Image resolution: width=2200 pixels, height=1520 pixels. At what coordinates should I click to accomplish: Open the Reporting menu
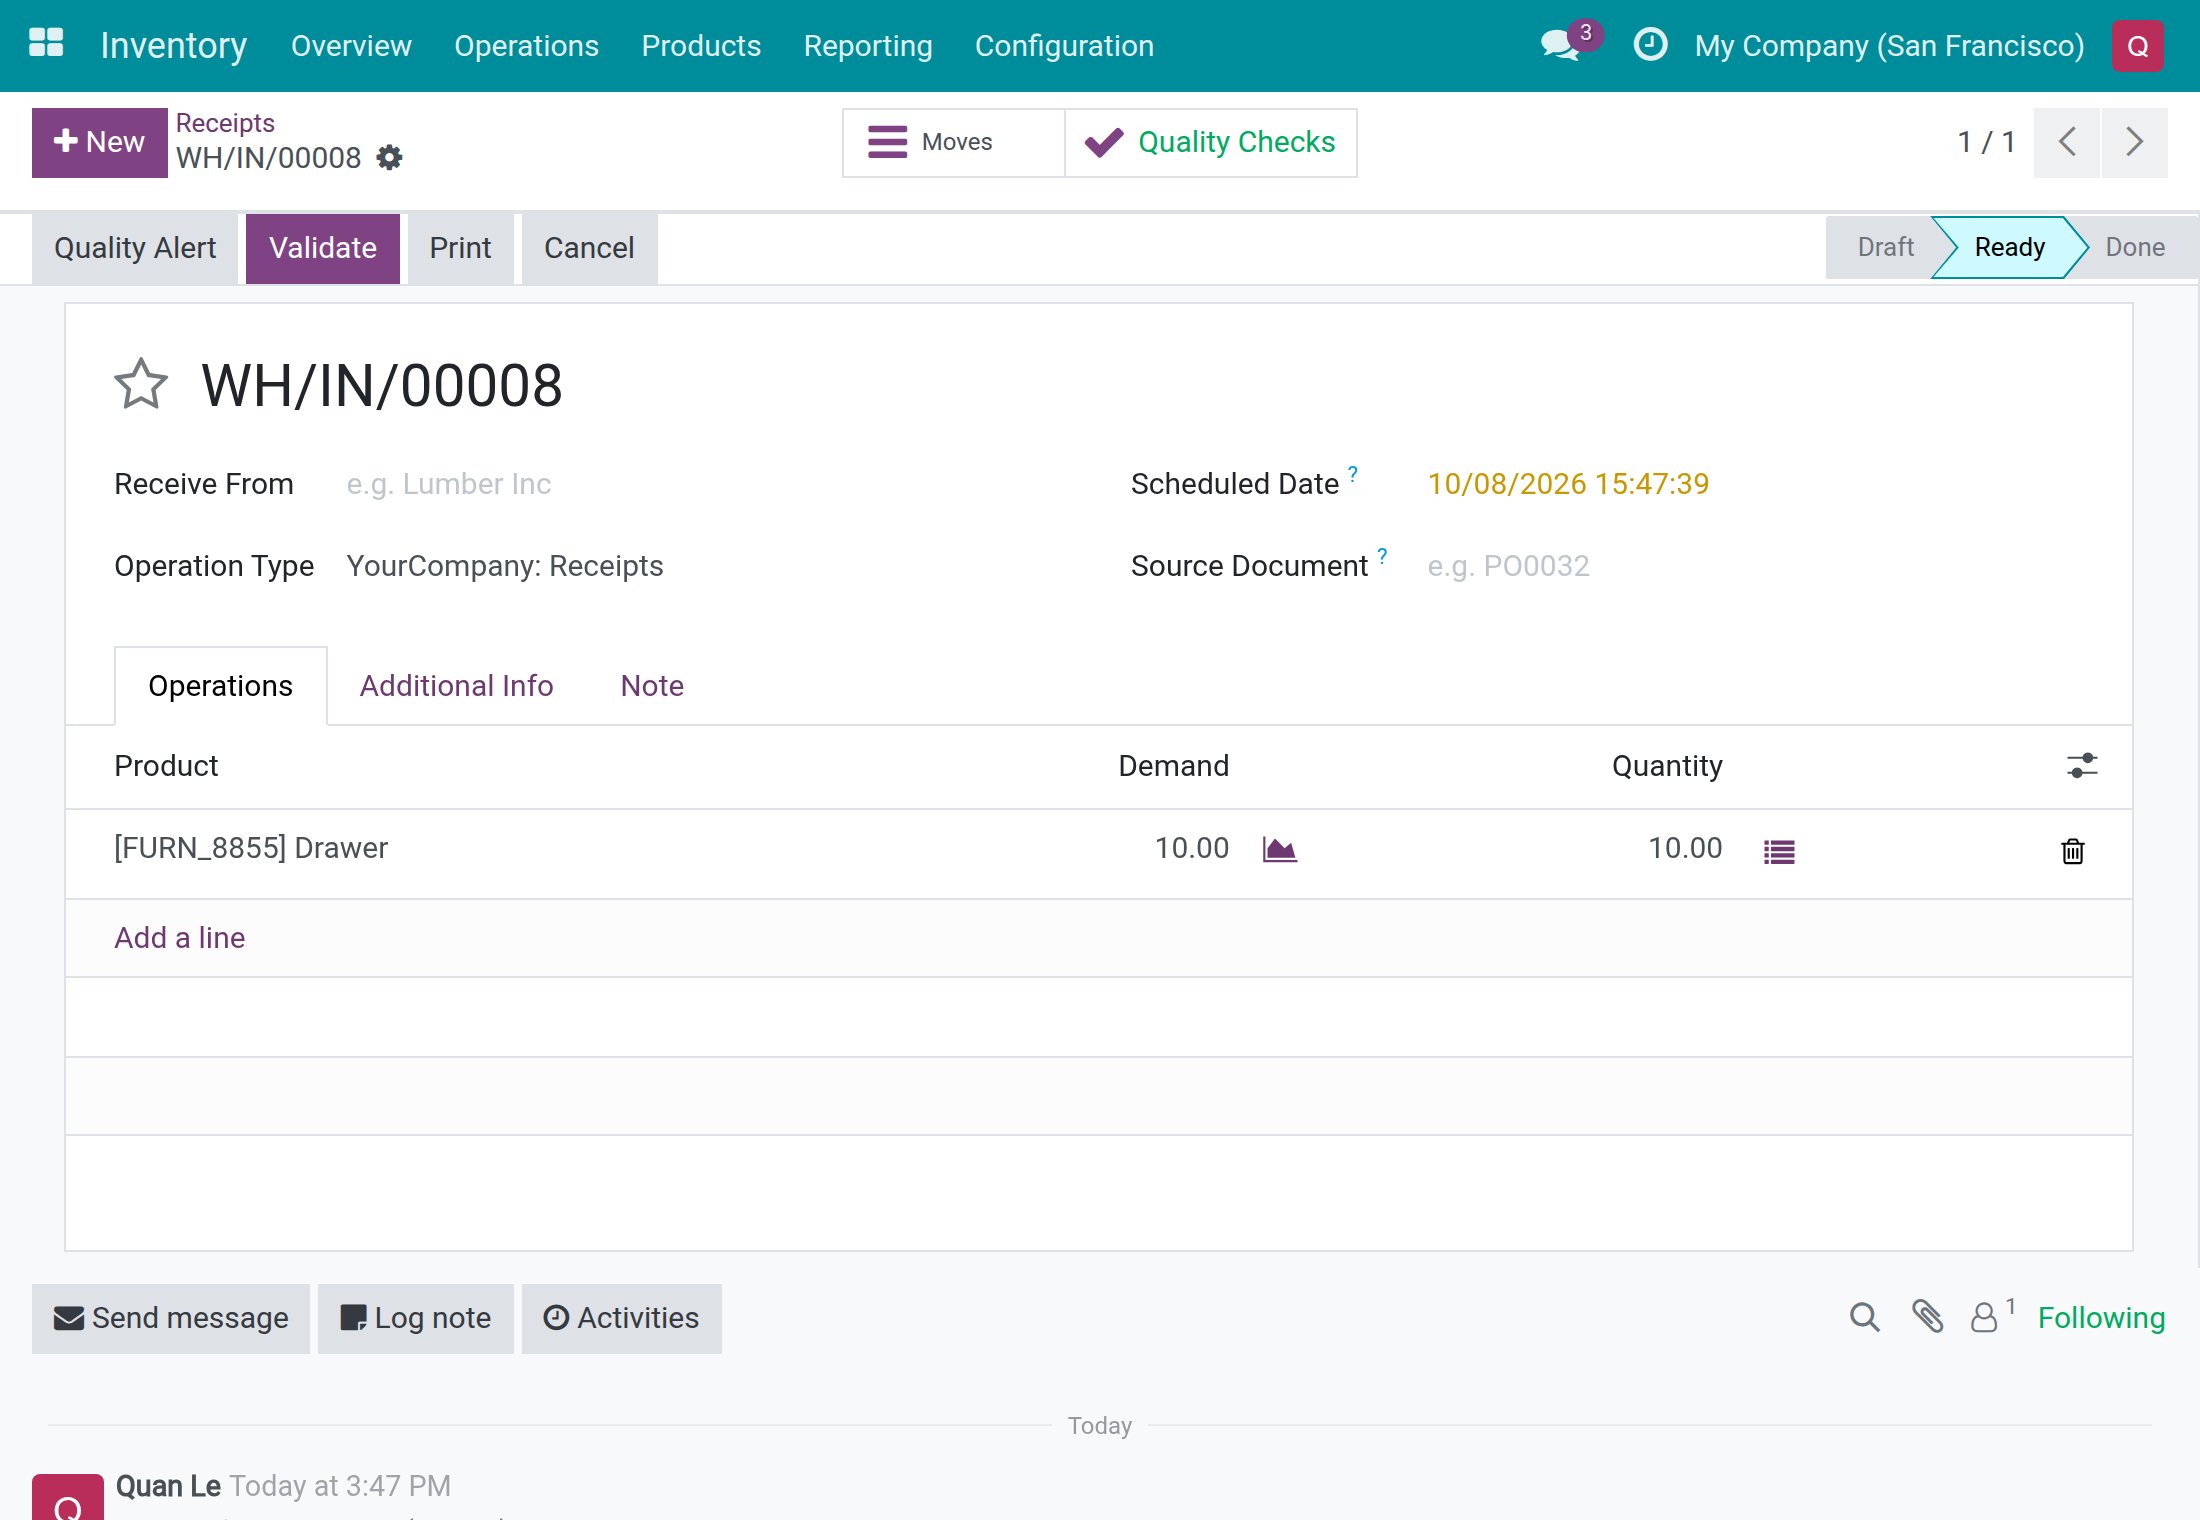point(868,46)
